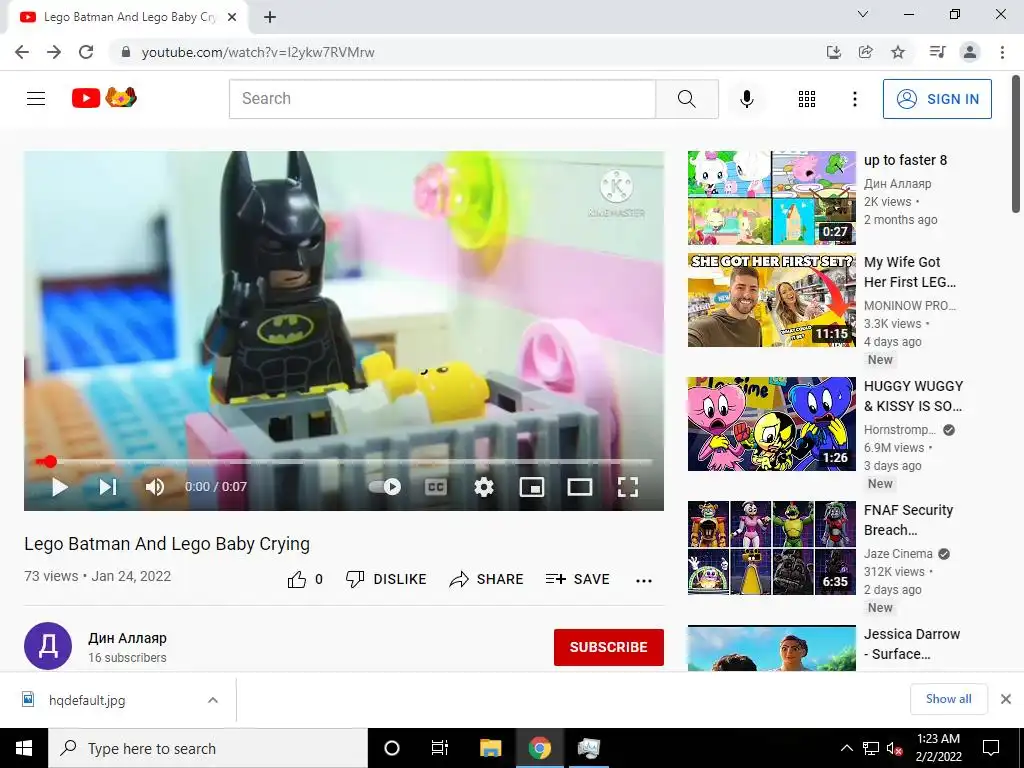Screen dimensions: 1024x768
Task: Open Hornstromp channel name in sidebar
Action: click(900, 430)
